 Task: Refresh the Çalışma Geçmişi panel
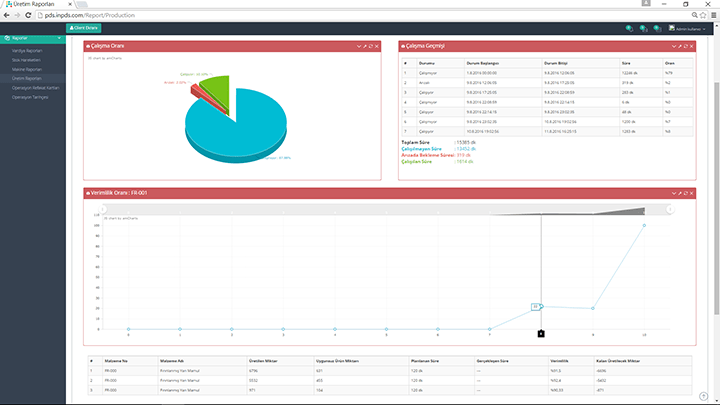click(686, 46)
